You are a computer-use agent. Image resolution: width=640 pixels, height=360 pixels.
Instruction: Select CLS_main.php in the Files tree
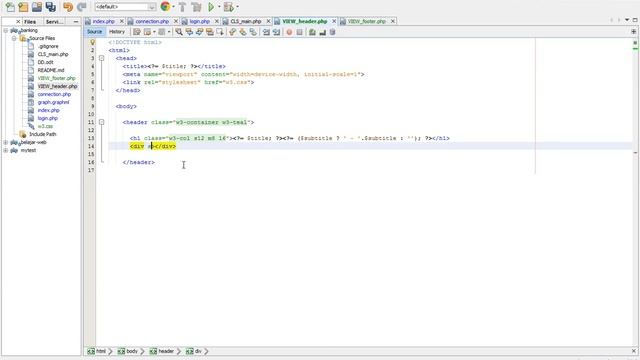coord(53,54)
